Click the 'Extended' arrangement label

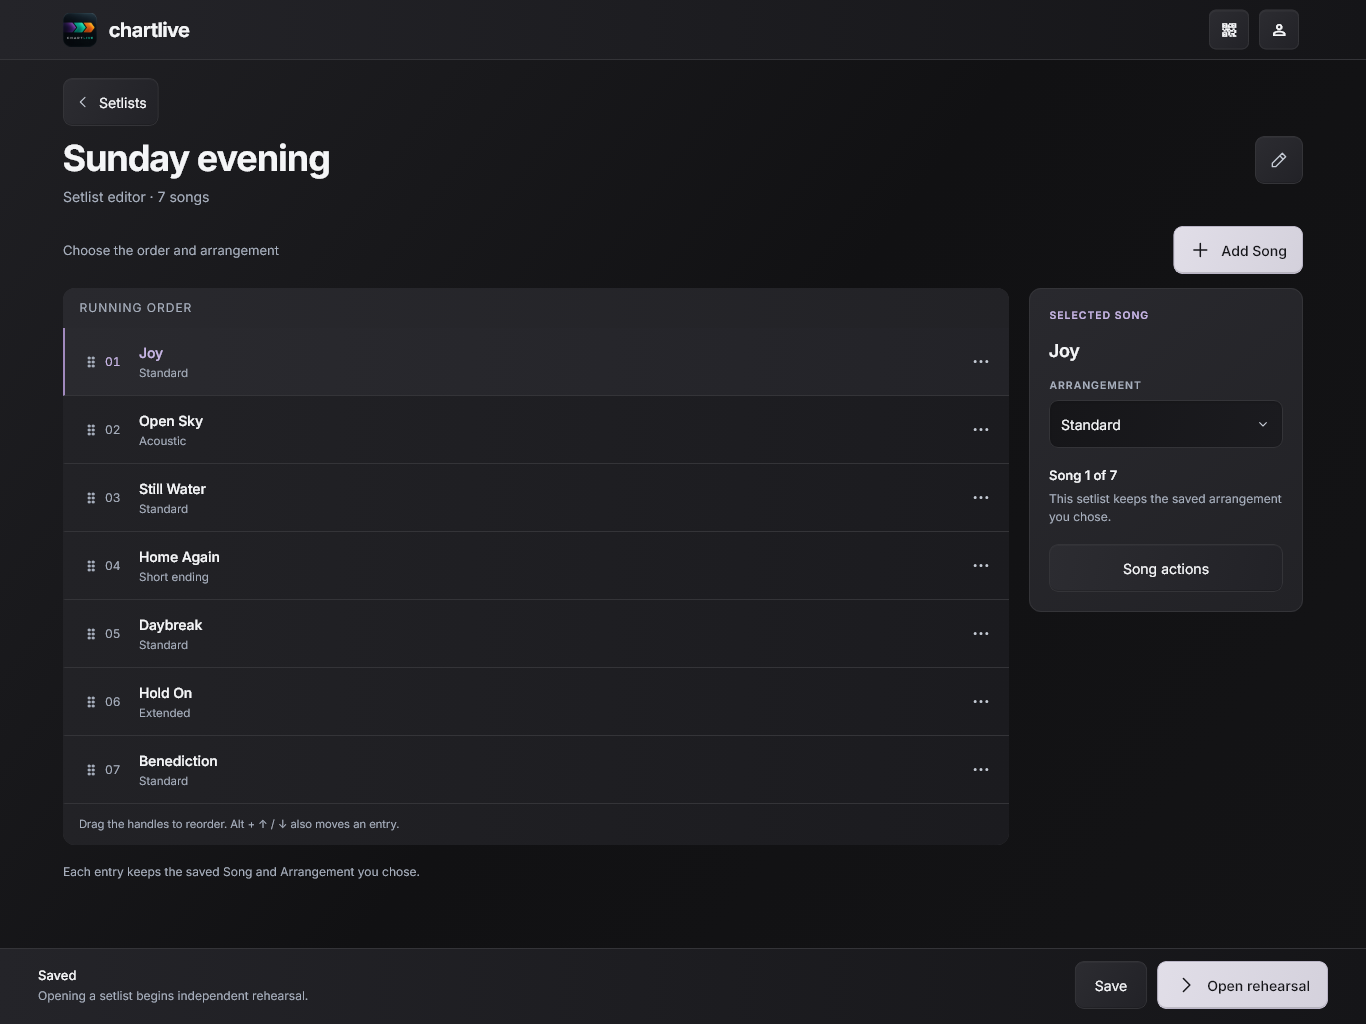pos(164,713)
